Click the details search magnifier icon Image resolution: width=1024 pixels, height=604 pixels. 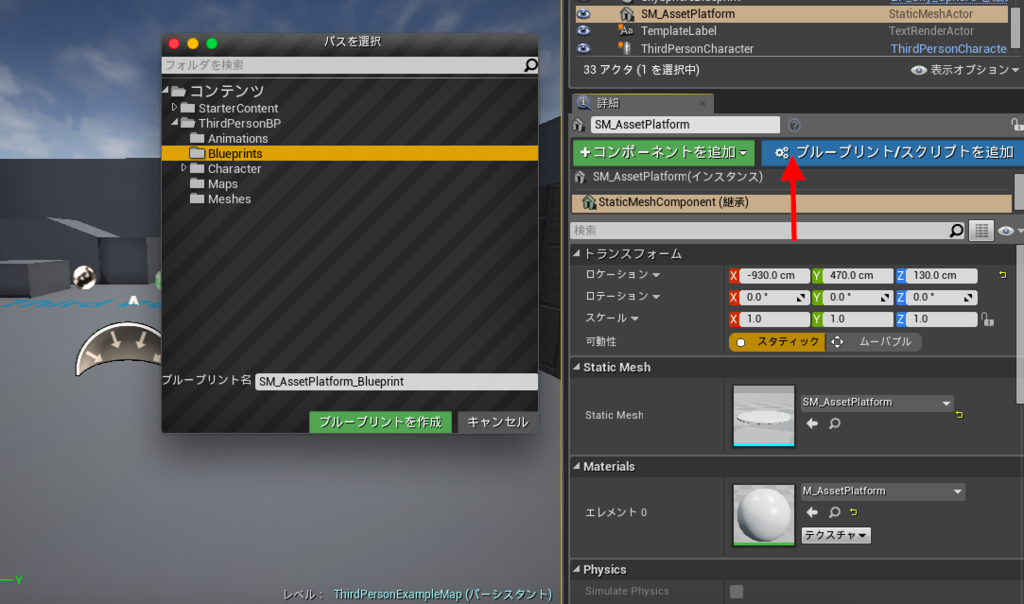(956, 230)
